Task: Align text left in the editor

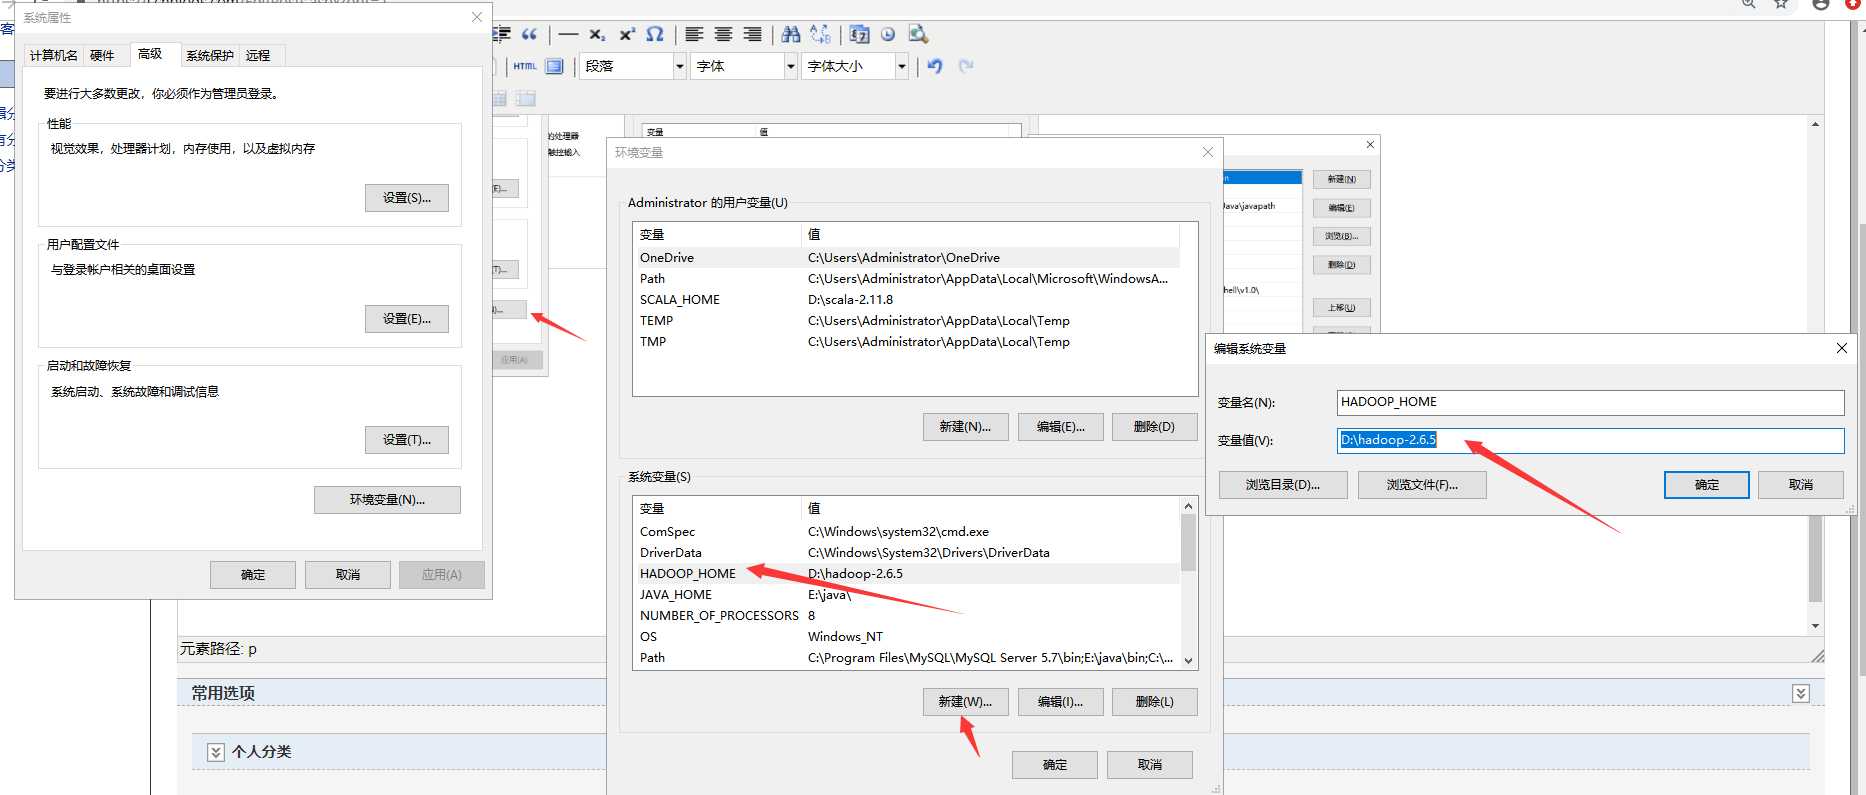Action: 694,34
